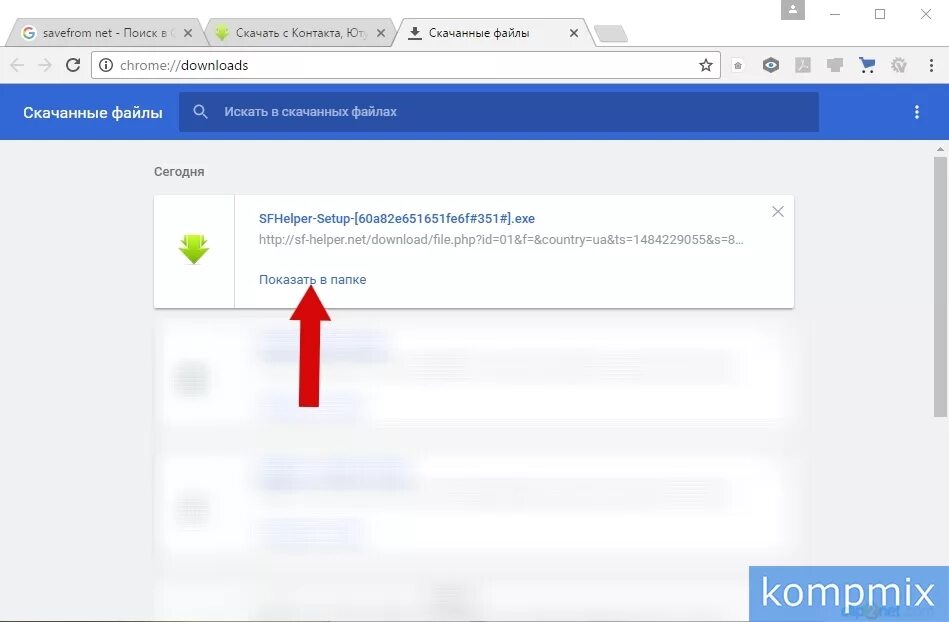The width and height of the screenshot is (949, 622).
Task: Click the small house extension icon after the star
Action: (738, 65)
